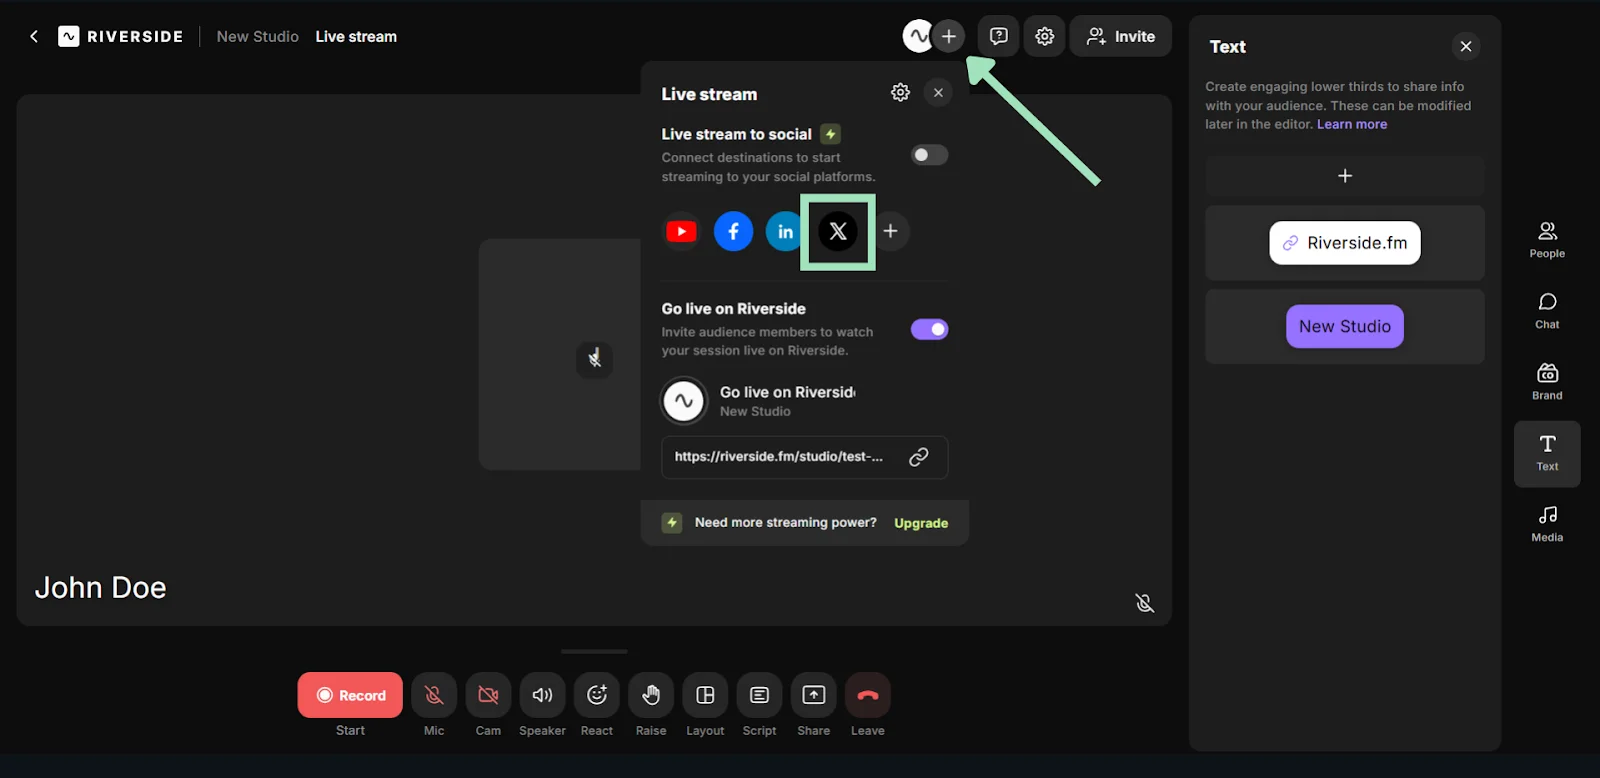
Task: Open the React emoji menu
Action: tap(597, 695)
